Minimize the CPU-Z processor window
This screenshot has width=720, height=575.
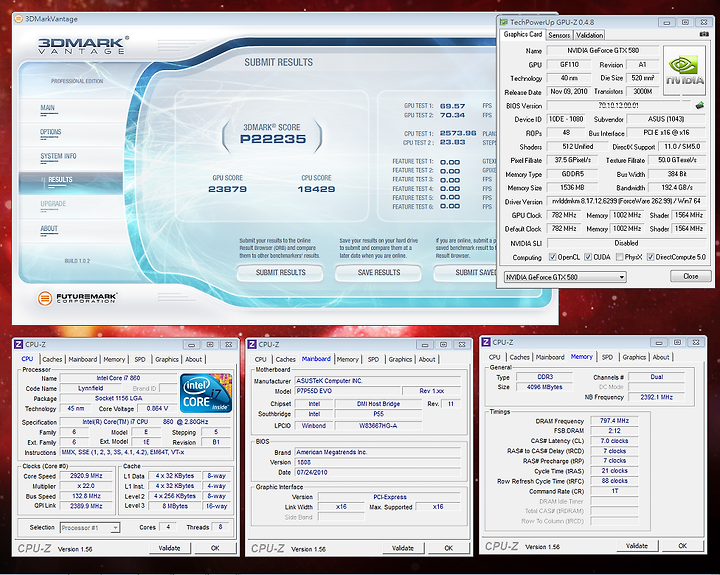click(x=191, y=344)
